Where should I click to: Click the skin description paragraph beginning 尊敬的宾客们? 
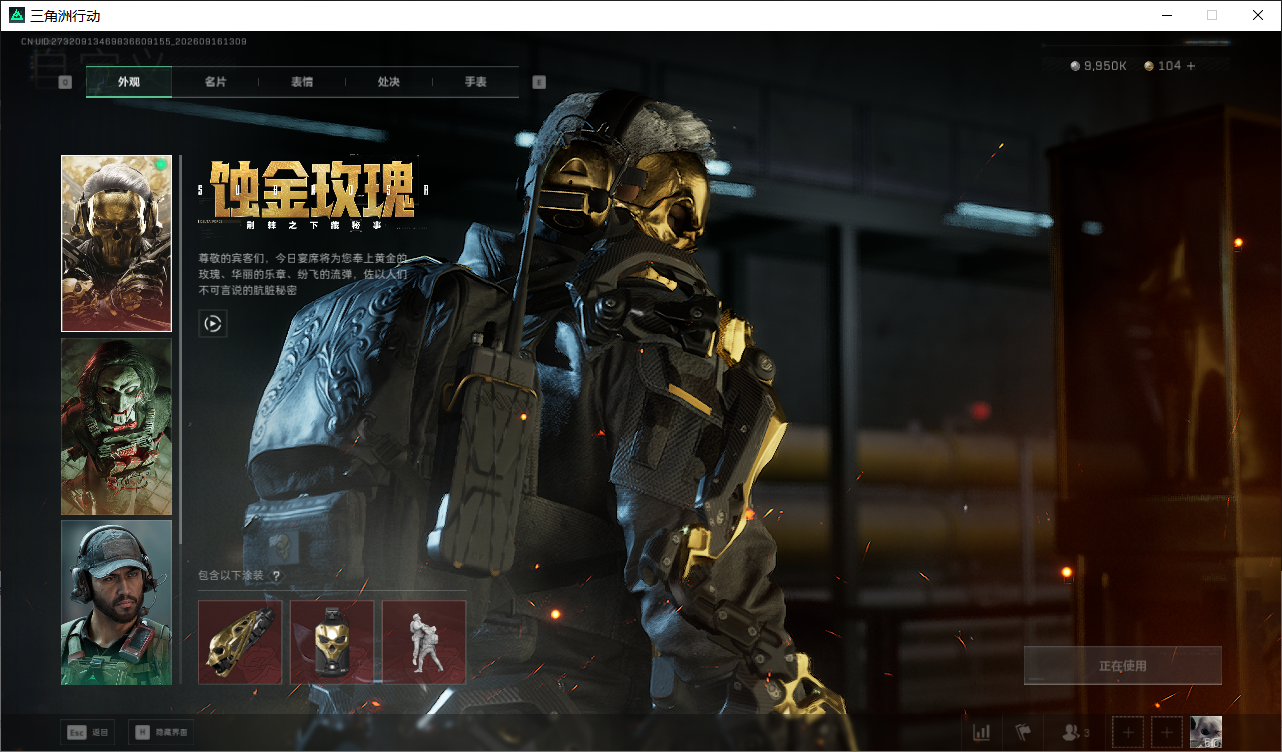coord(303,274)
